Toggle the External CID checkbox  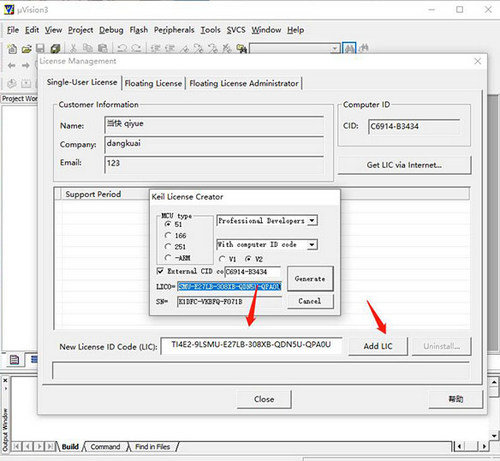[x=160, y=271]
